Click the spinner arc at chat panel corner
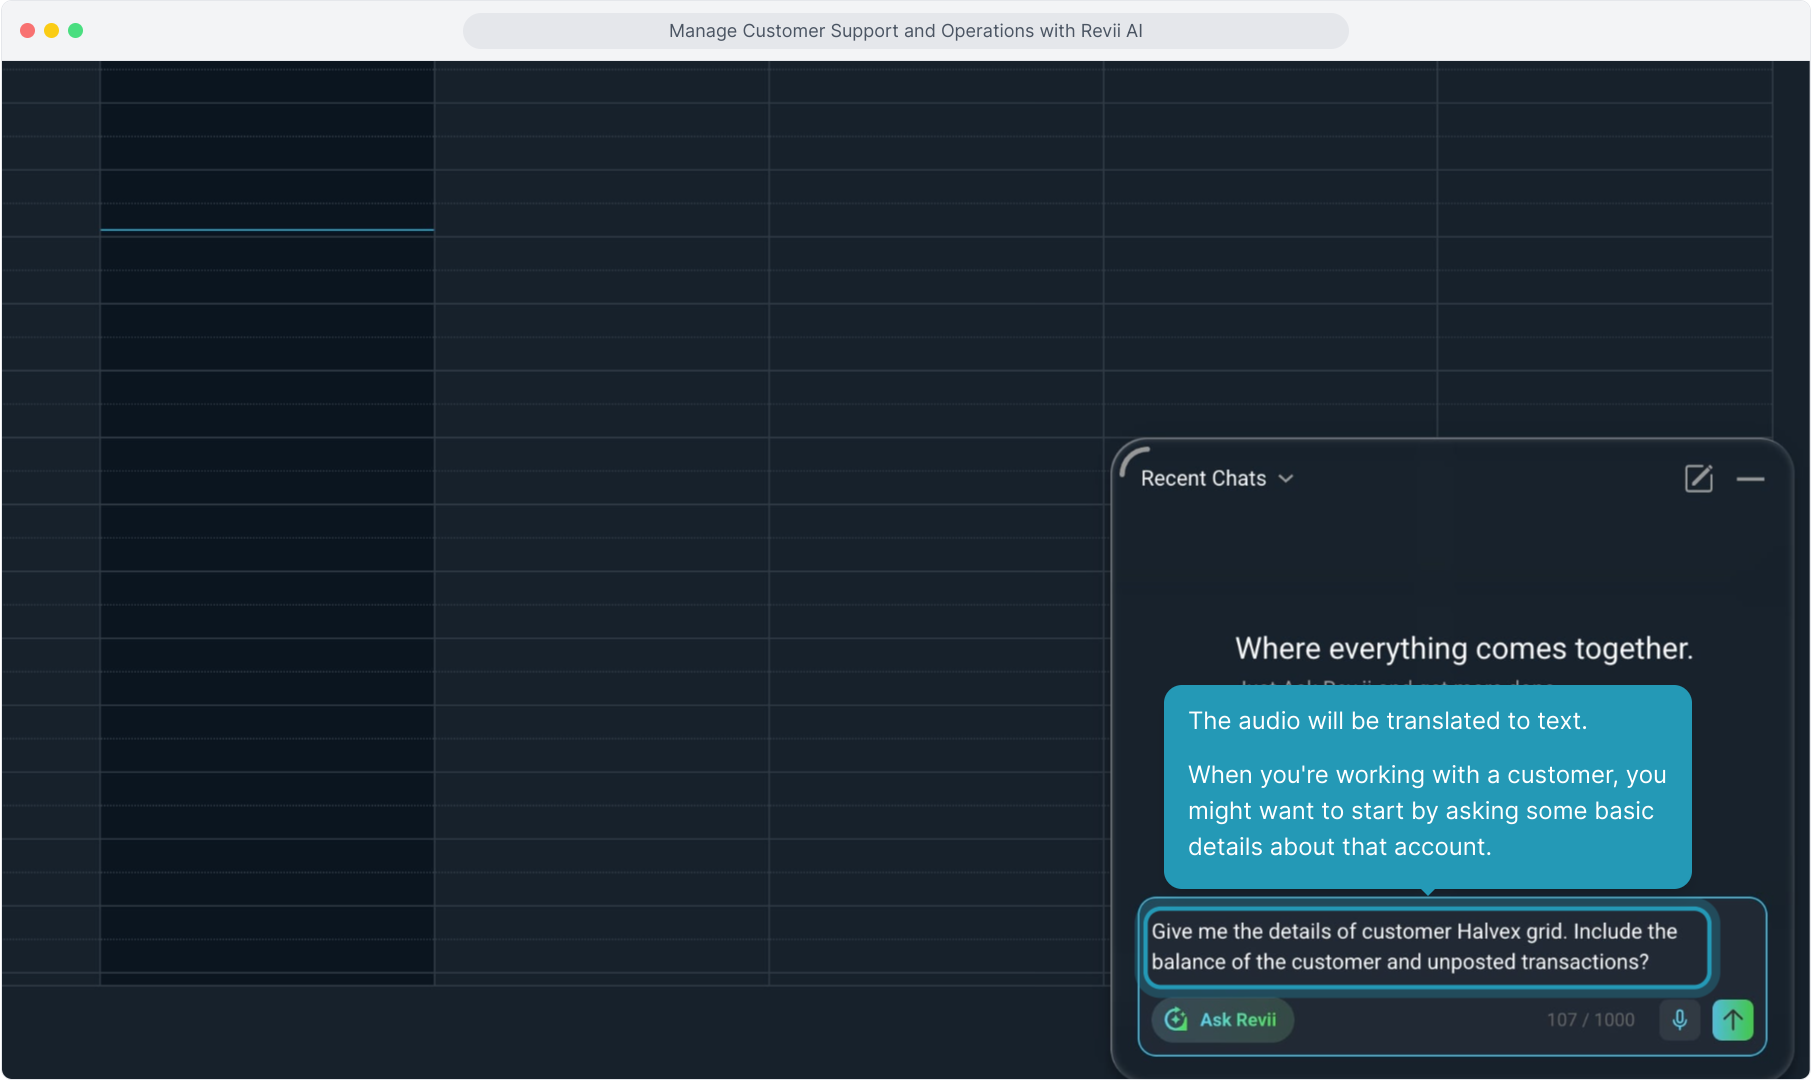 point(1131,460)
